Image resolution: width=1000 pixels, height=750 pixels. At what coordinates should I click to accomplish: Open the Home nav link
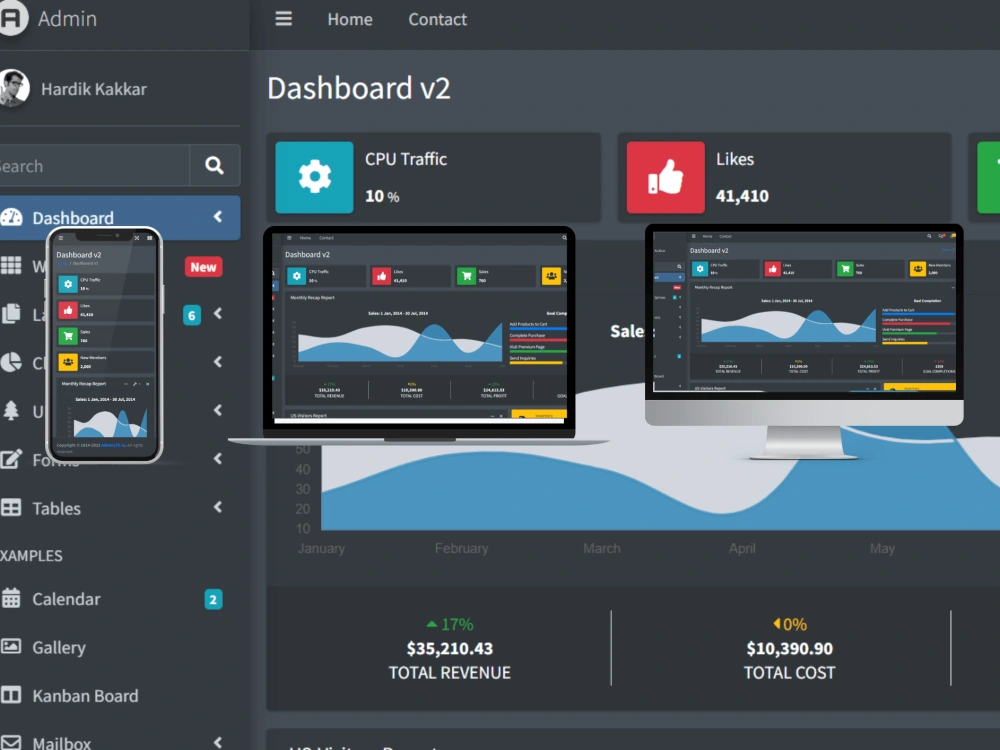point(349,20)
